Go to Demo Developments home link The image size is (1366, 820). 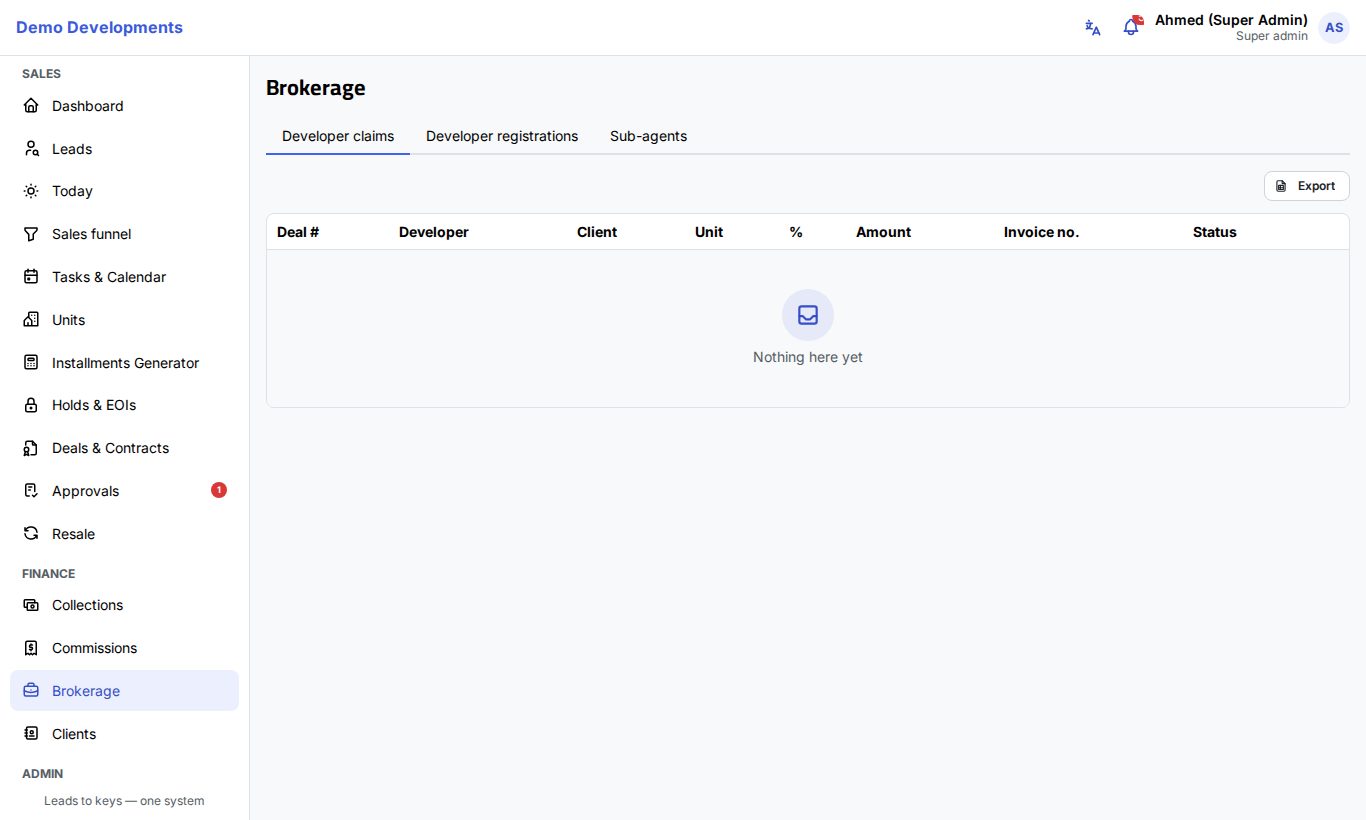tap(99, 28)
